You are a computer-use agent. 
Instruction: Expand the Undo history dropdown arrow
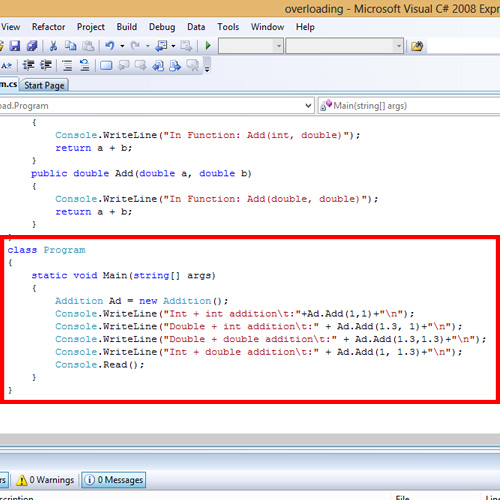click(x=122, y=46)
